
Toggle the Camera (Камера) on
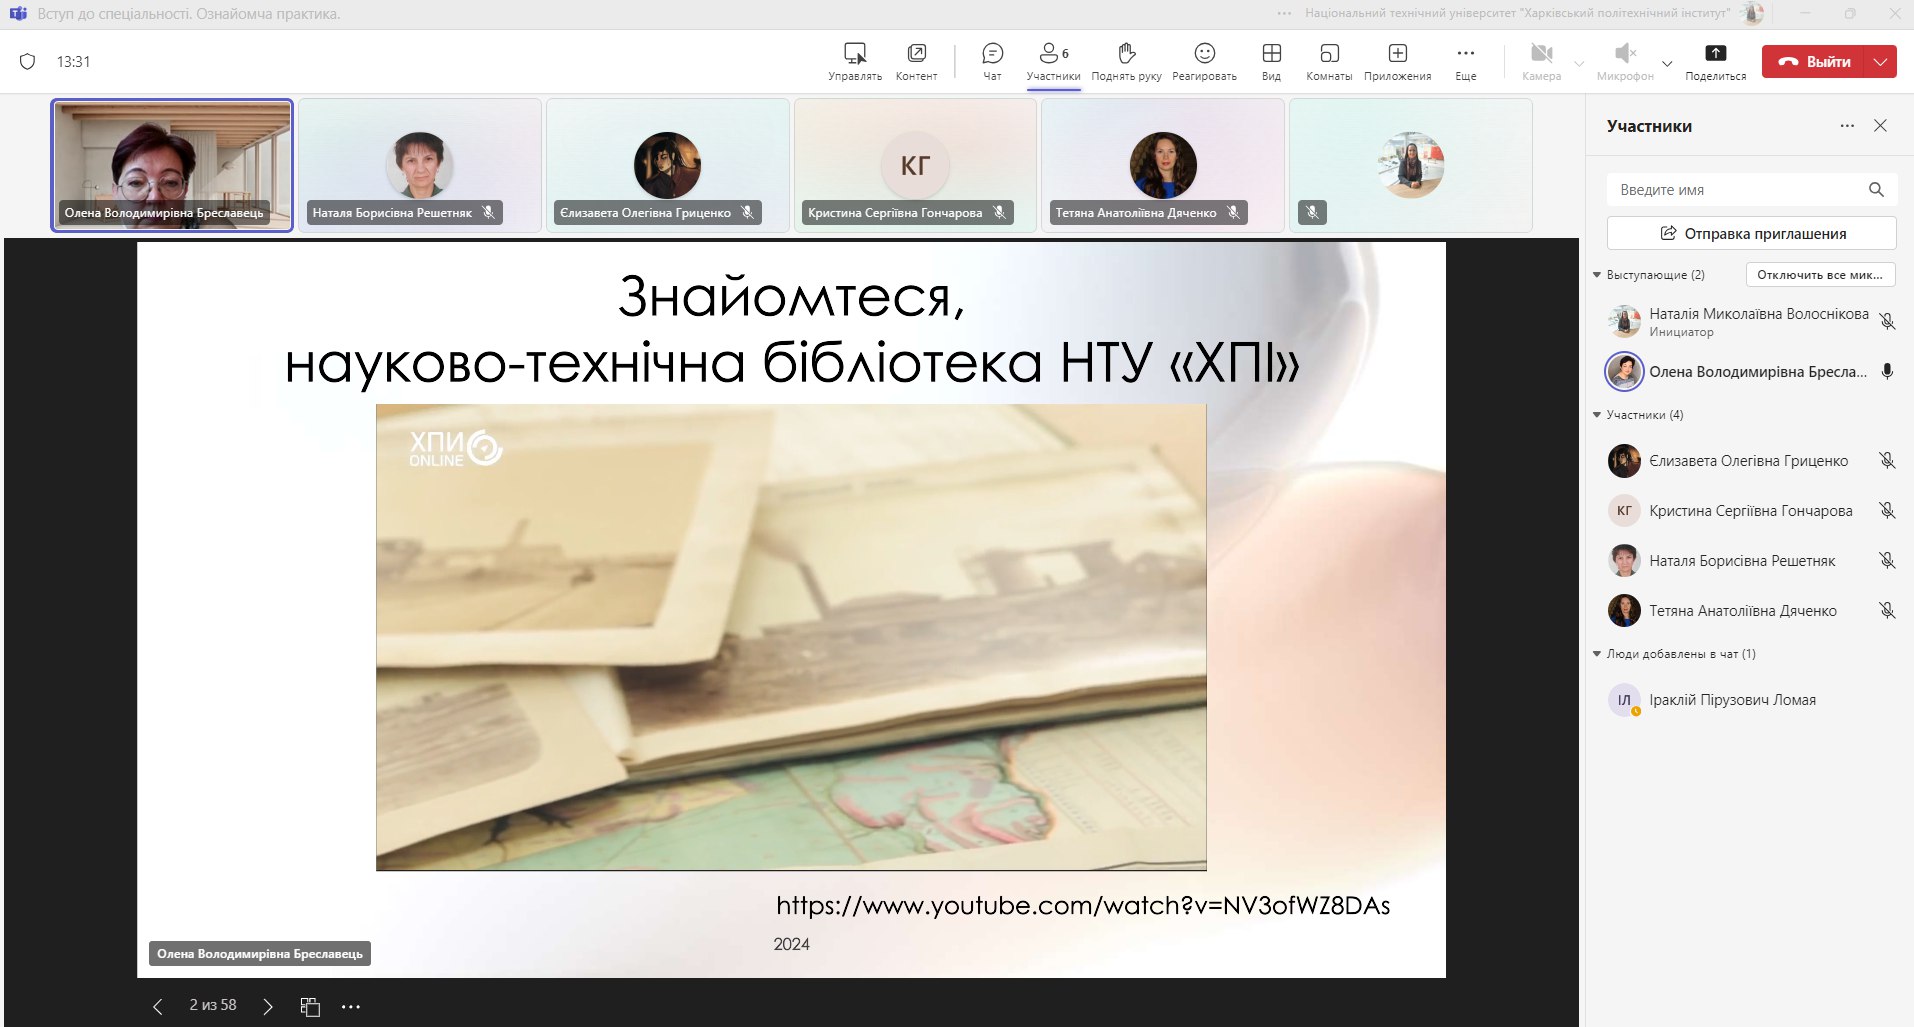(1541, 54)
